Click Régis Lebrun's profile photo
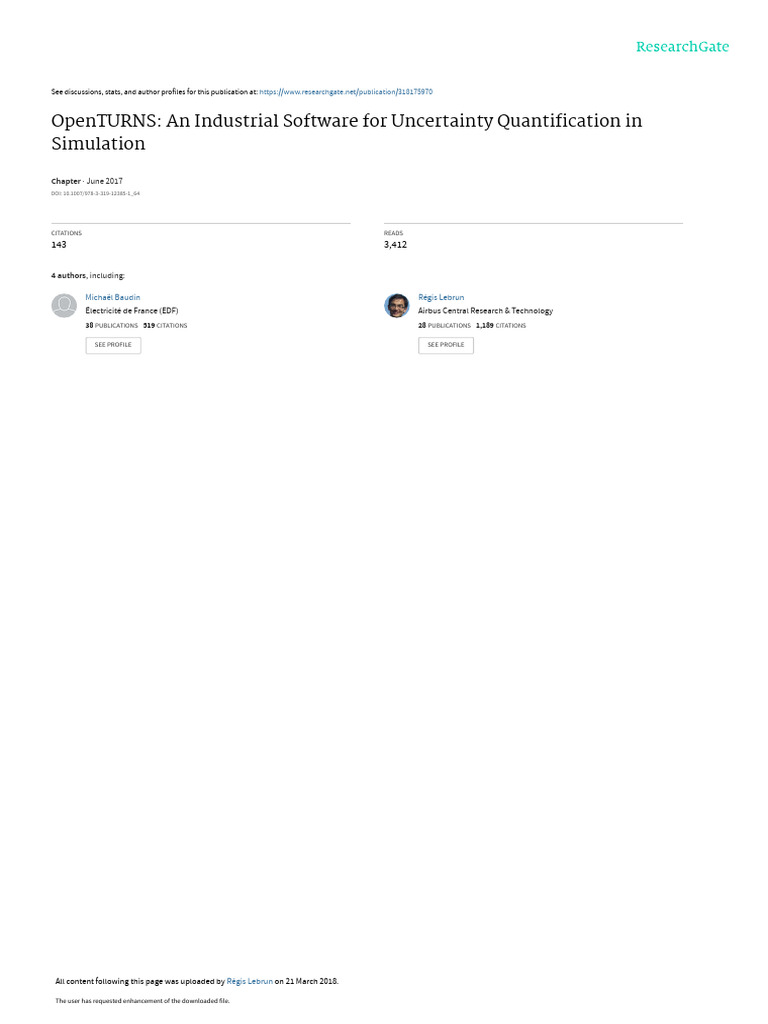This screenshot has height=1024, width=768. [397, 306]
